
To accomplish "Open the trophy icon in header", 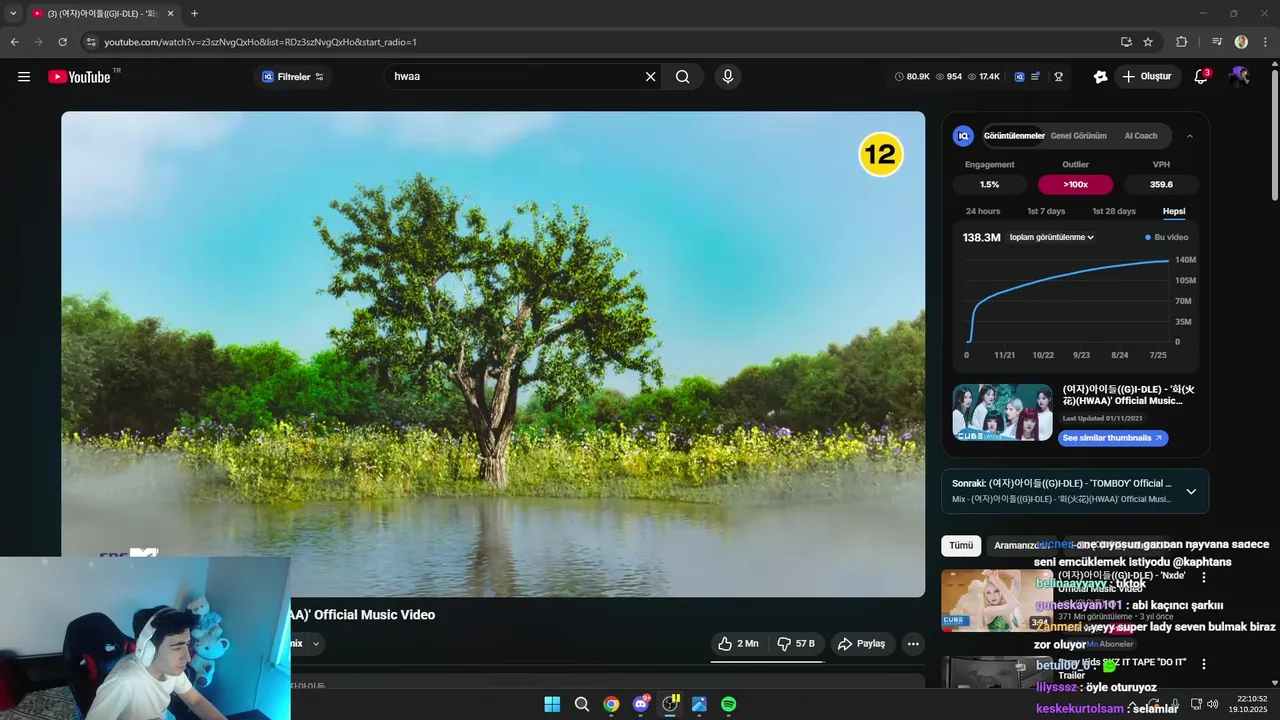I will (x=1058, y=77).
